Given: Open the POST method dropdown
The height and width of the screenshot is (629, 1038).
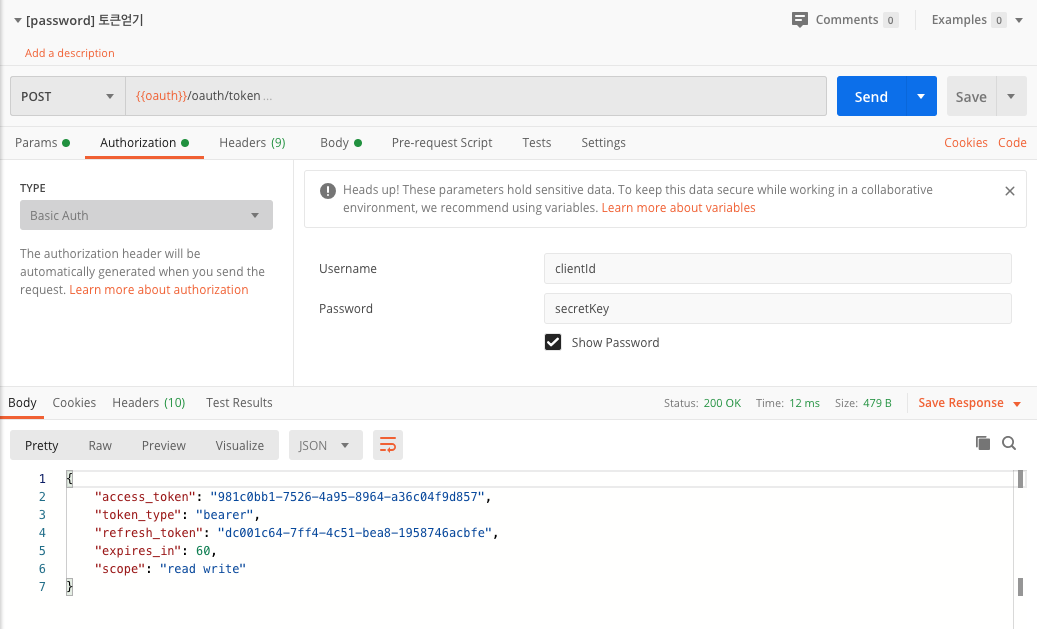Looking at the screenshot, I should (68, 97).
